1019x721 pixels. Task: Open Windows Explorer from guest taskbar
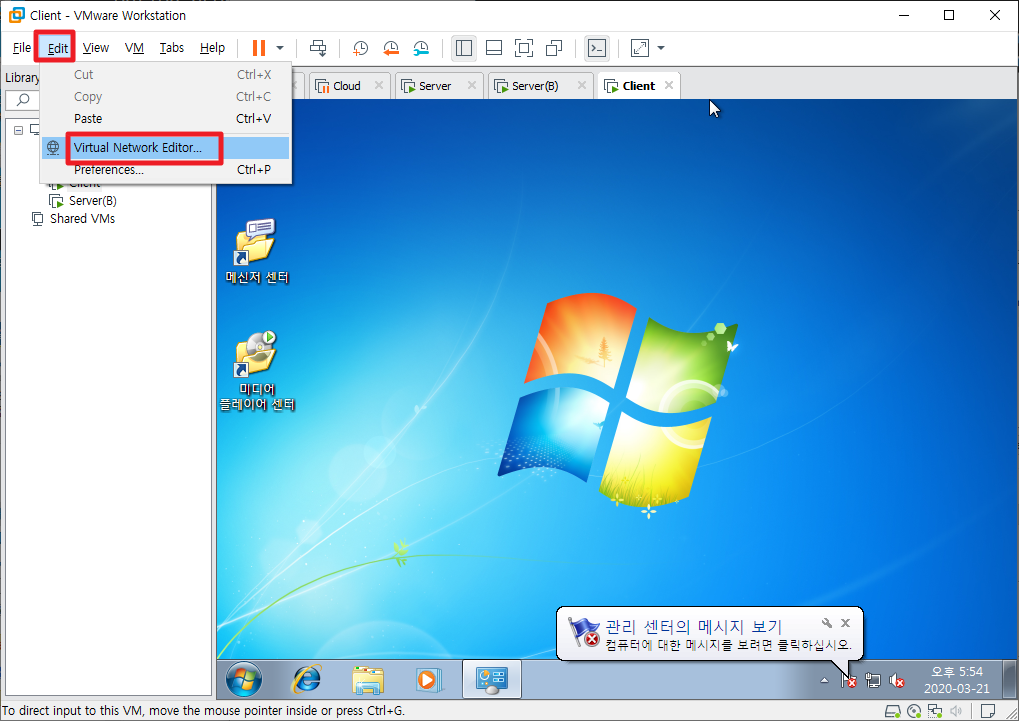pyautogui.click(x=368, y=680)
